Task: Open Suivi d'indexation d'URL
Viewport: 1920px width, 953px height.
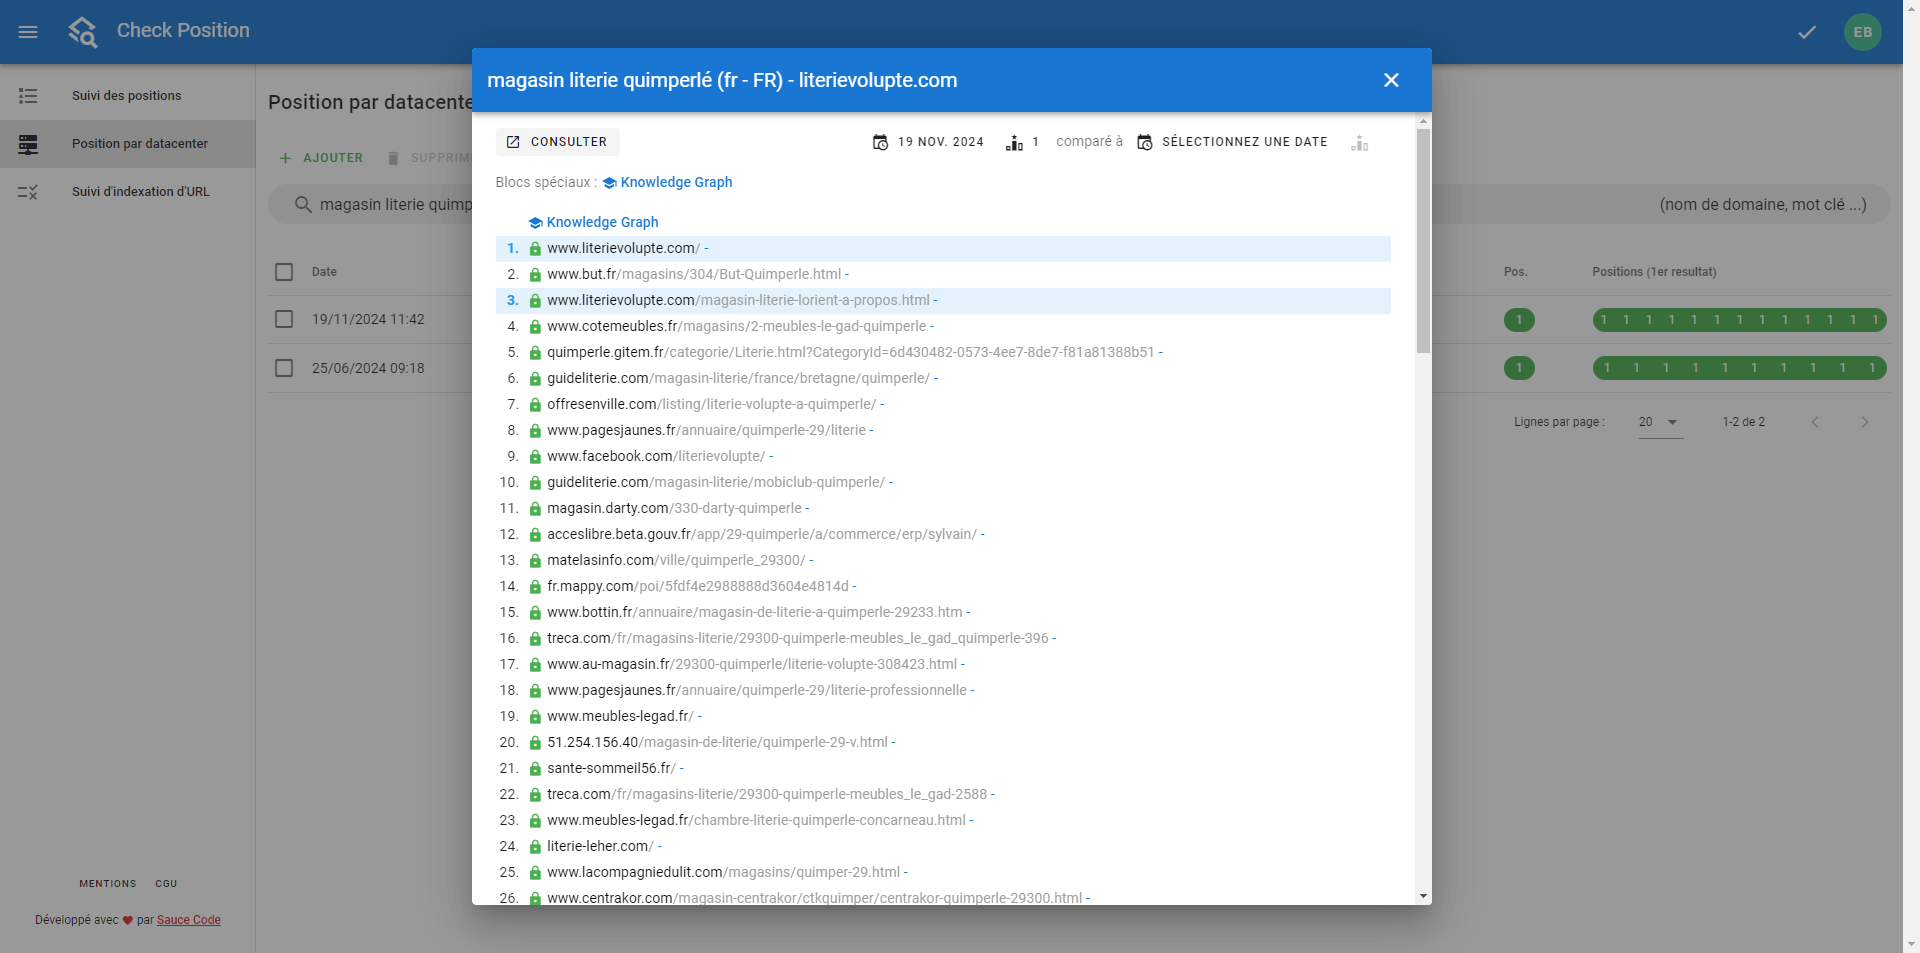Action: tap(127, 192)
